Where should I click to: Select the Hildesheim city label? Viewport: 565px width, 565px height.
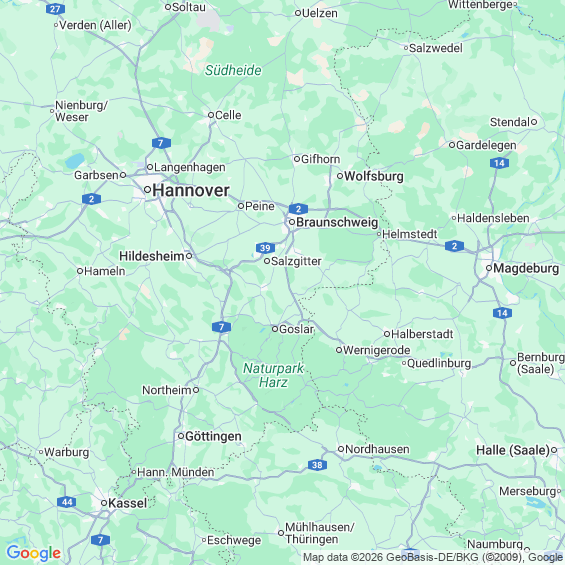(x=152, y=256)
